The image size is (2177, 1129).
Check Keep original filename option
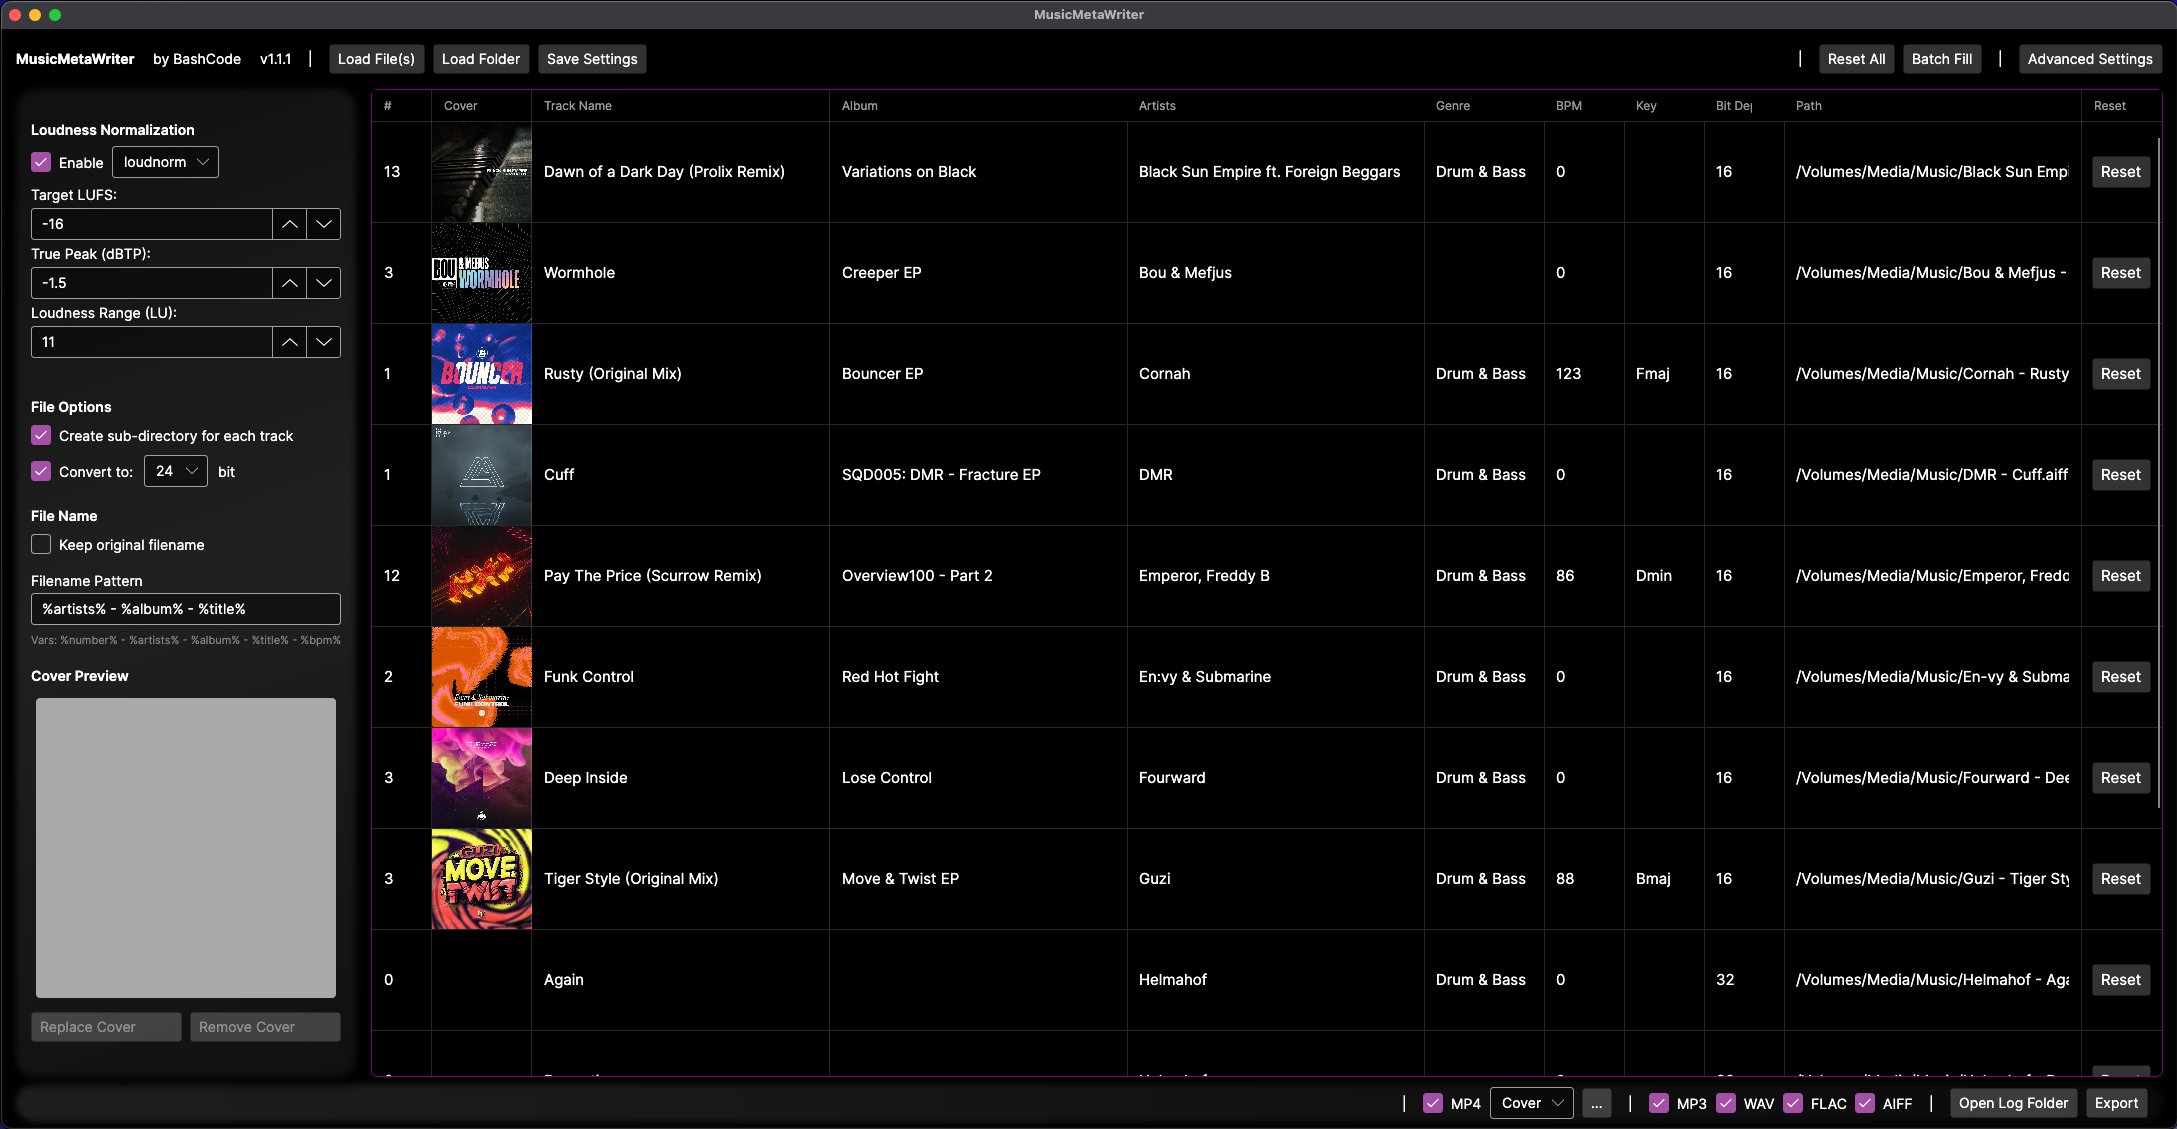point(41,544)
